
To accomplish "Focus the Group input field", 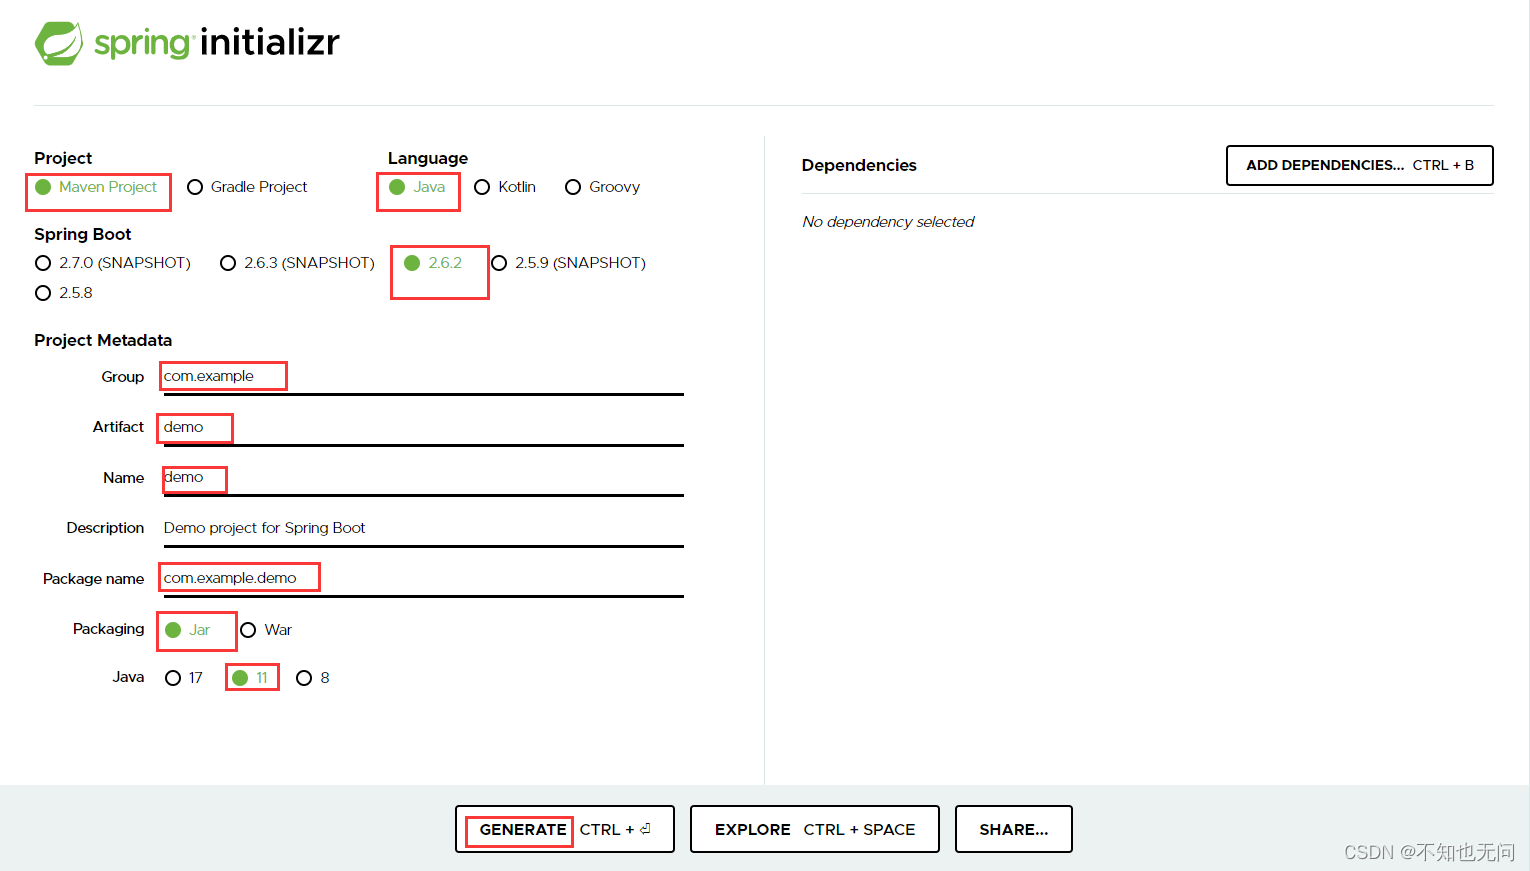I will [423, 377].
